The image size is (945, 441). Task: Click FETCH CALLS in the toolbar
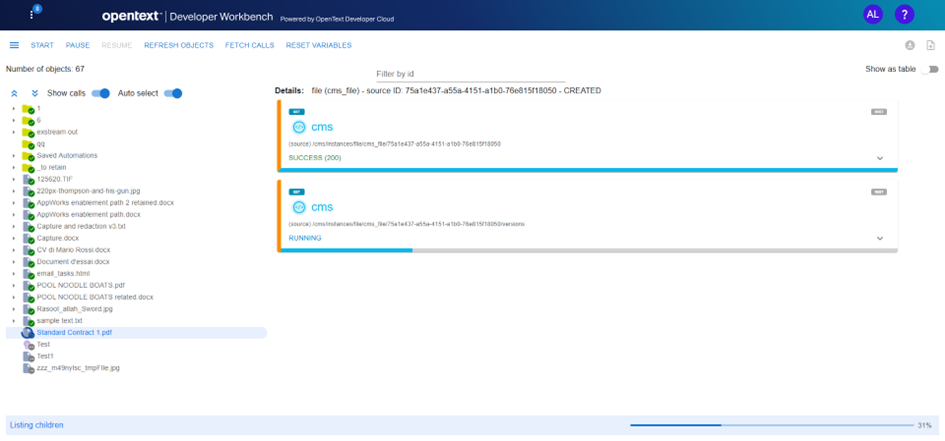pyautogui.click(x=250, y=45)
